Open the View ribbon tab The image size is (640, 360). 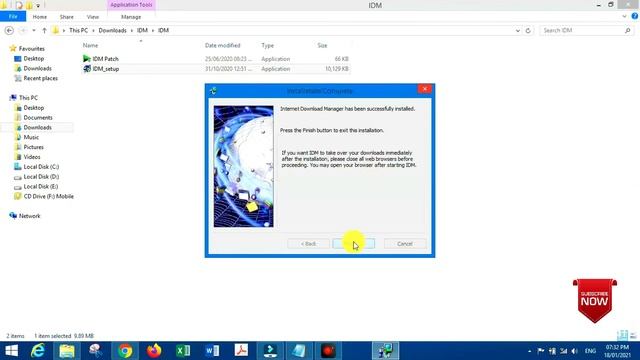[x=93, y=17]
